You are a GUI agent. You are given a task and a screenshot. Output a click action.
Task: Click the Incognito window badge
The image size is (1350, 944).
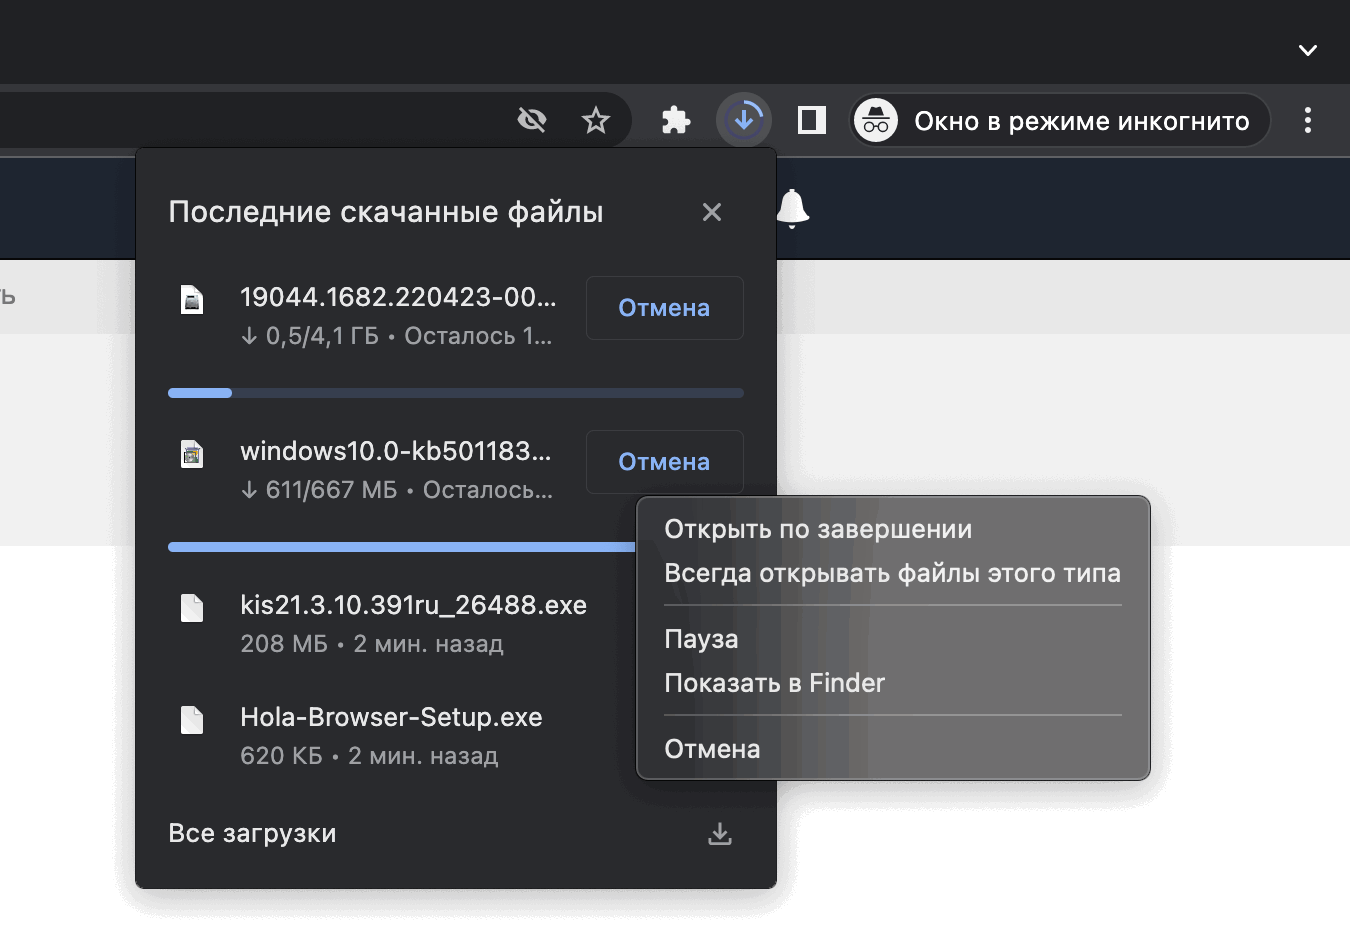(x=1060, y=121)
